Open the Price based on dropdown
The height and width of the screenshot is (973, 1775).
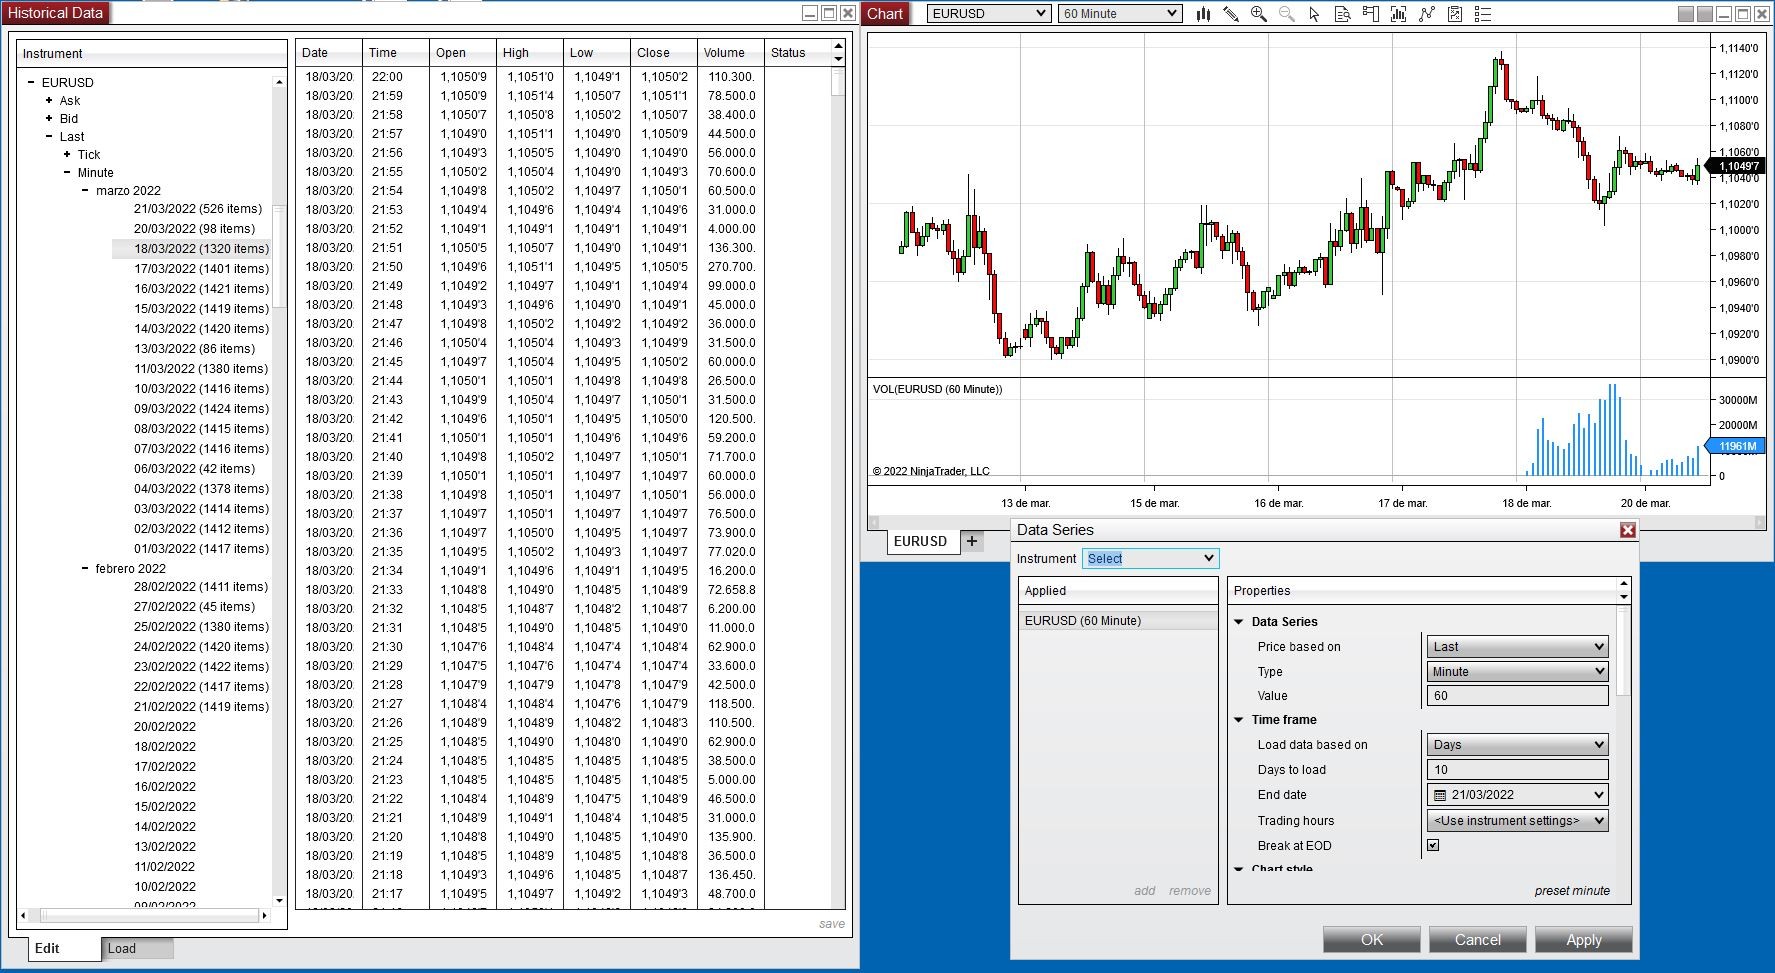coord(1517,647)
